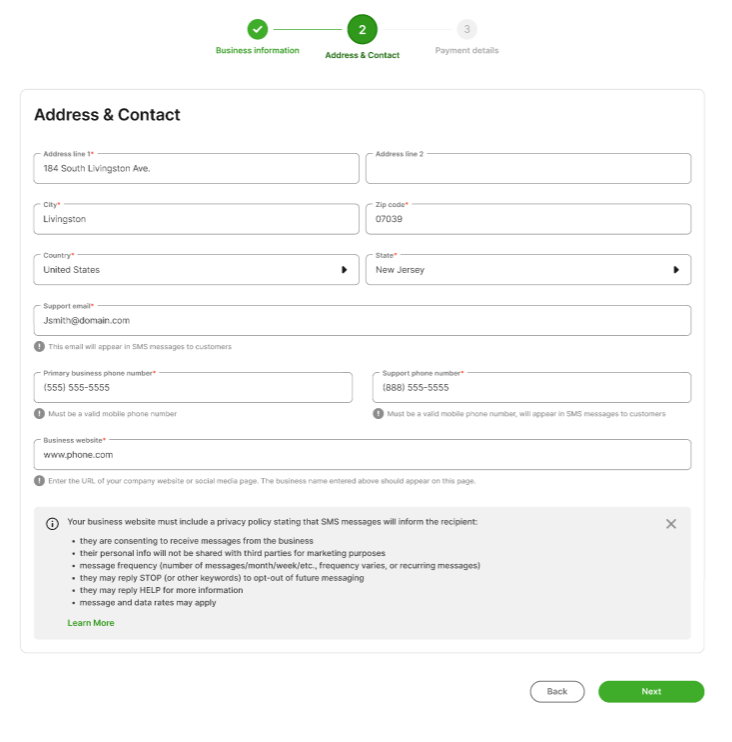Image resolution: width=732 pixels, height=742 pixels.
Task: Expand the State dropdown arrow
Action: tap(676, 270)
